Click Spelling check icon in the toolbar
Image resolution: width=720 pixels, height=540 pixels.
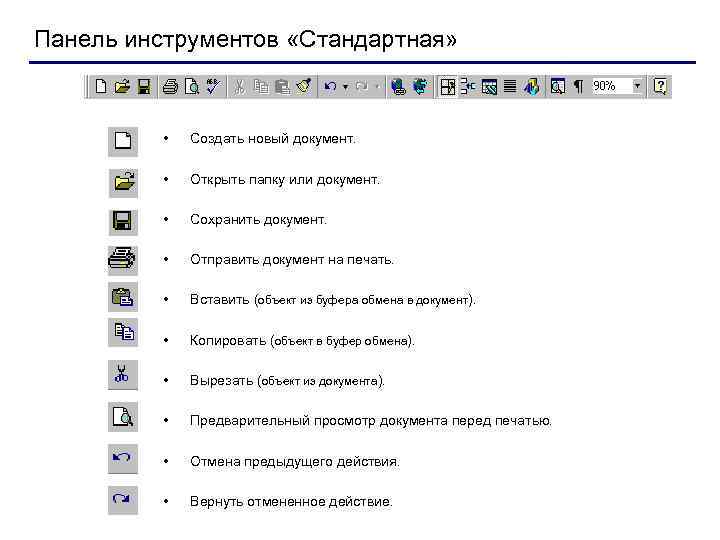point(213,86)
